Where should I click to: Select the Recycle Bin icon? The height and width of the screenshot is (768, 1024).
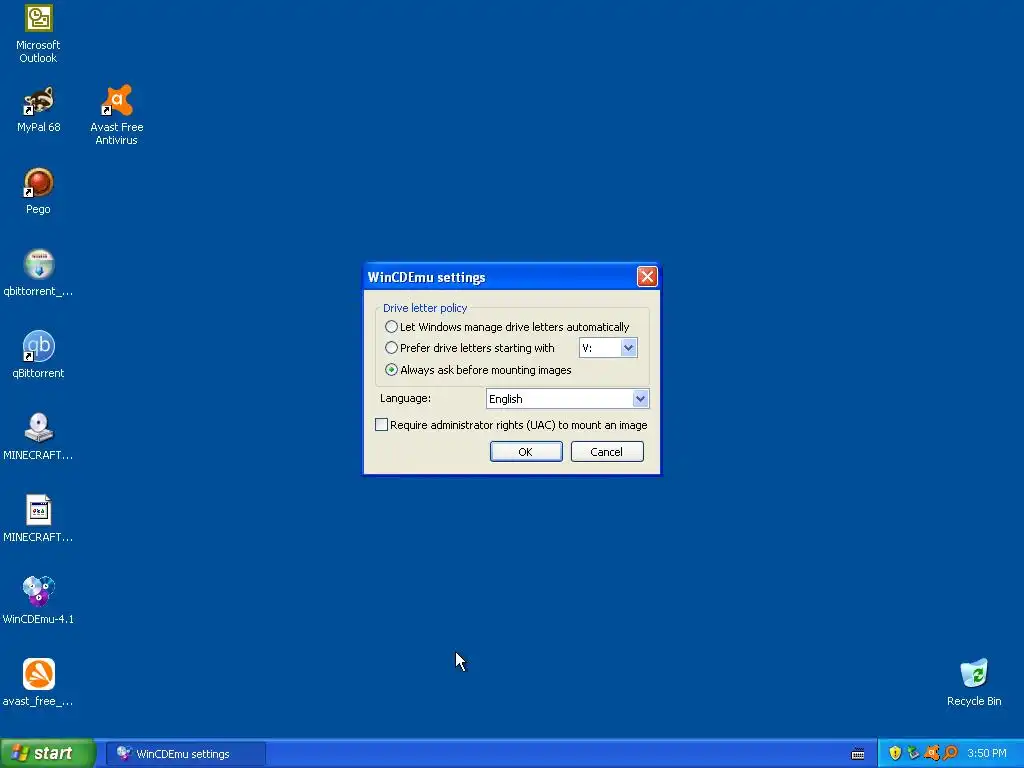(x=974, y=683)
